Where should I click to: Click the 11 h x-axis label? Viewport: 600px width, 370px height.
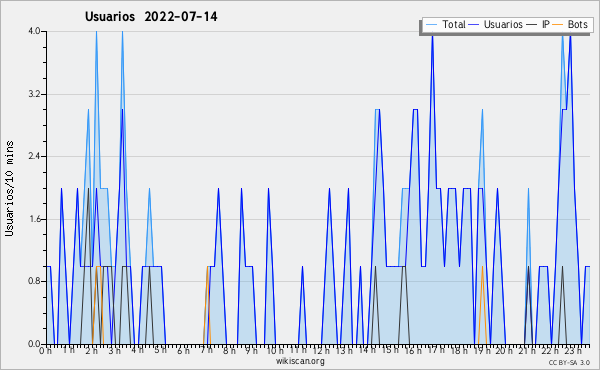298,350
